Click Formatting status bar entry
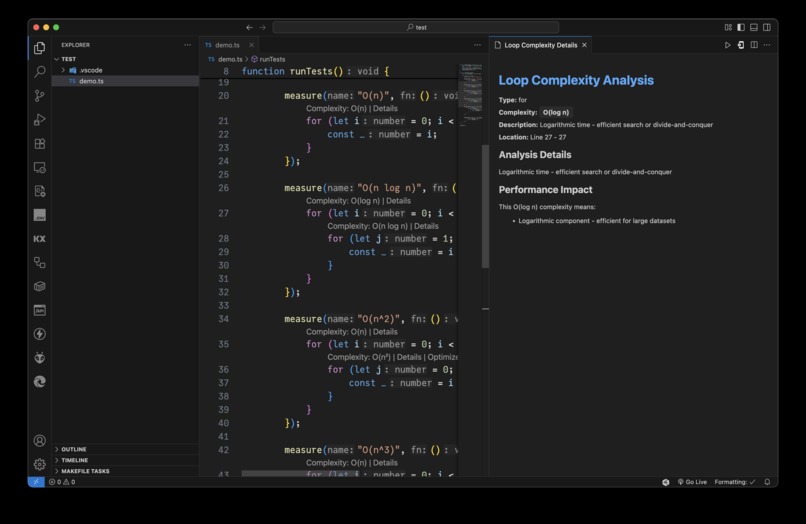Screen dimensions: 806x524 (x=735, y=482)
